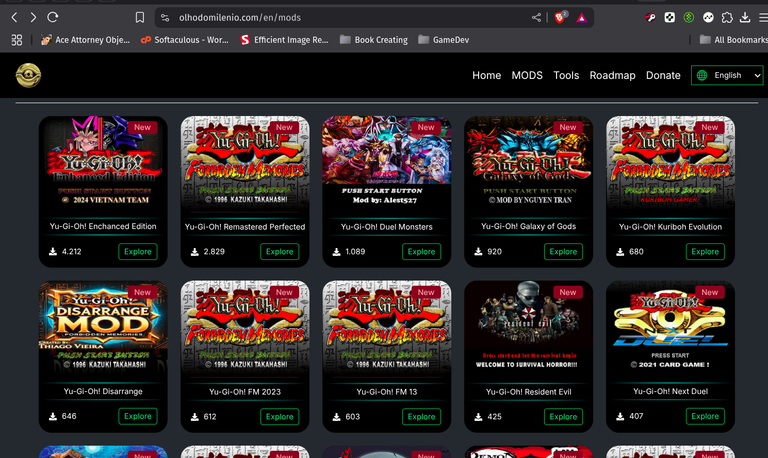
Task: Click "Yu-Gi-Oh! Remastered Perfected" title text
Action: click(245, 227)
